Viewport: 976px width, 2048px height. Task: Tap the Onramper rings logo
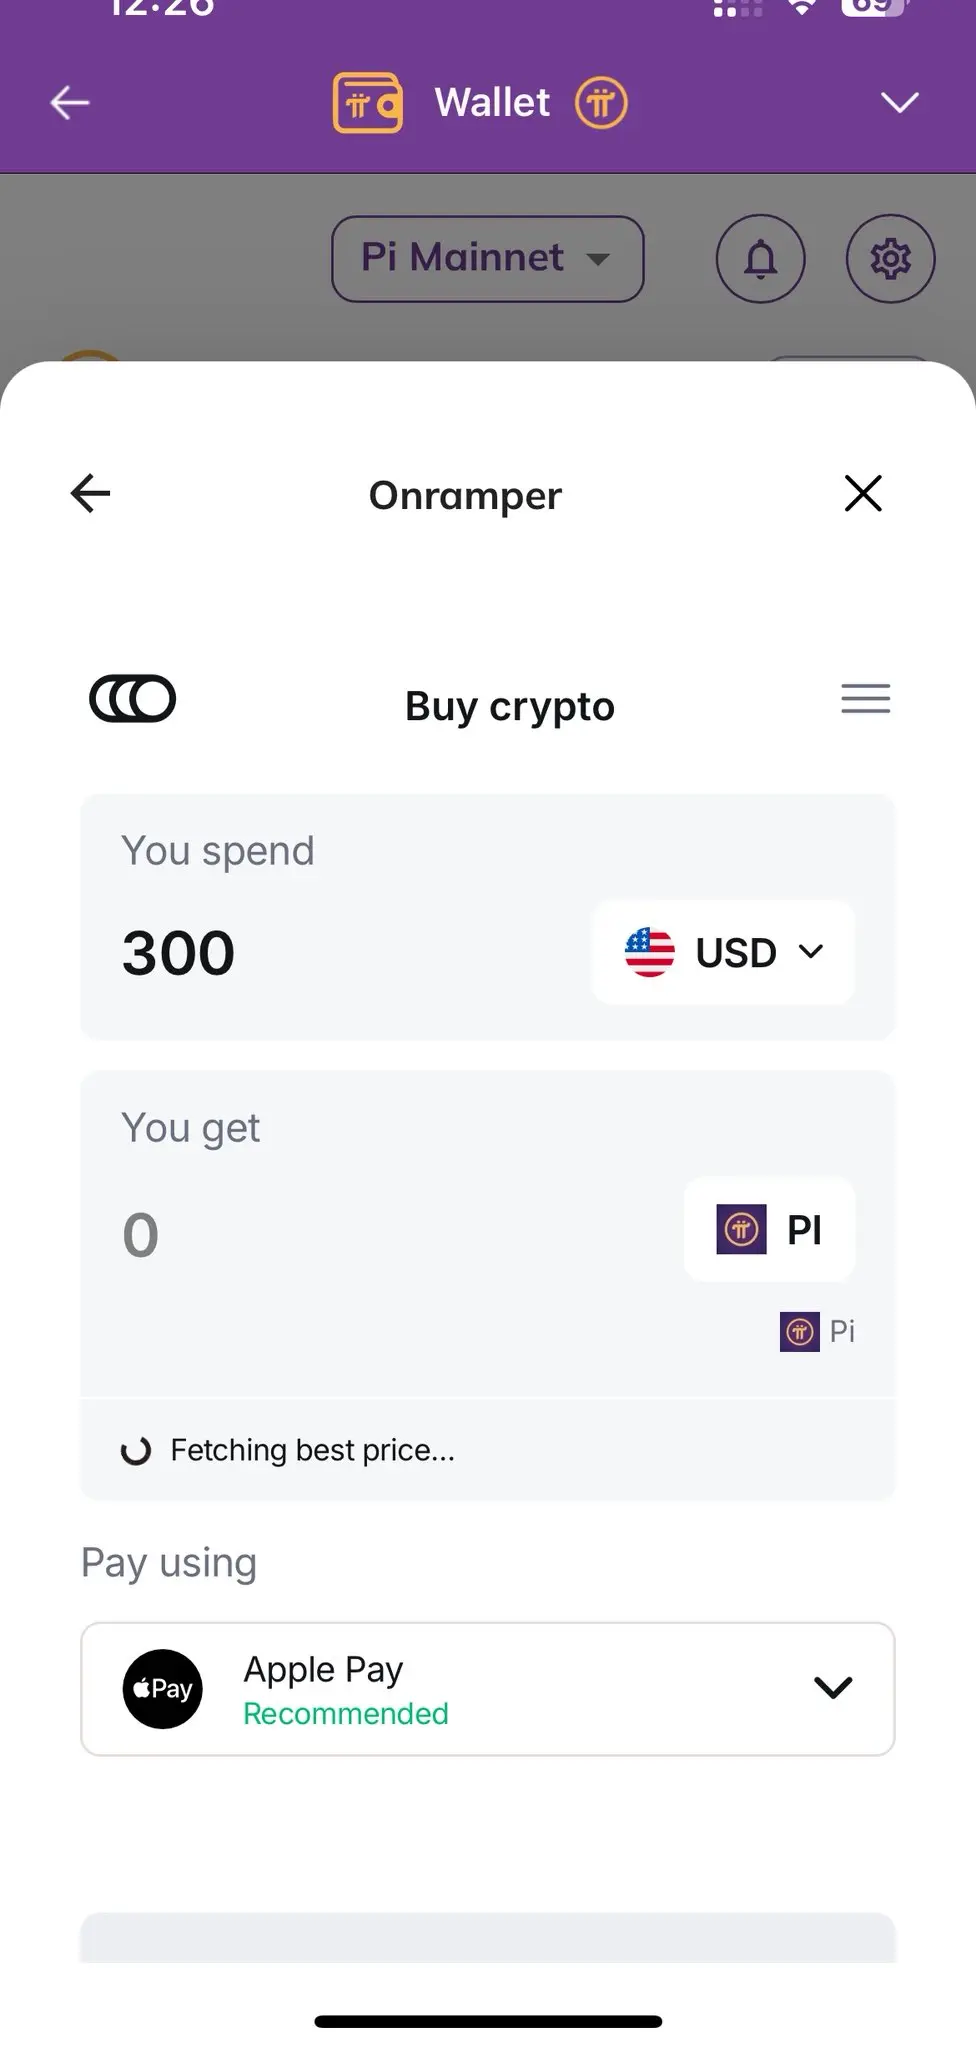pos(133,699)
